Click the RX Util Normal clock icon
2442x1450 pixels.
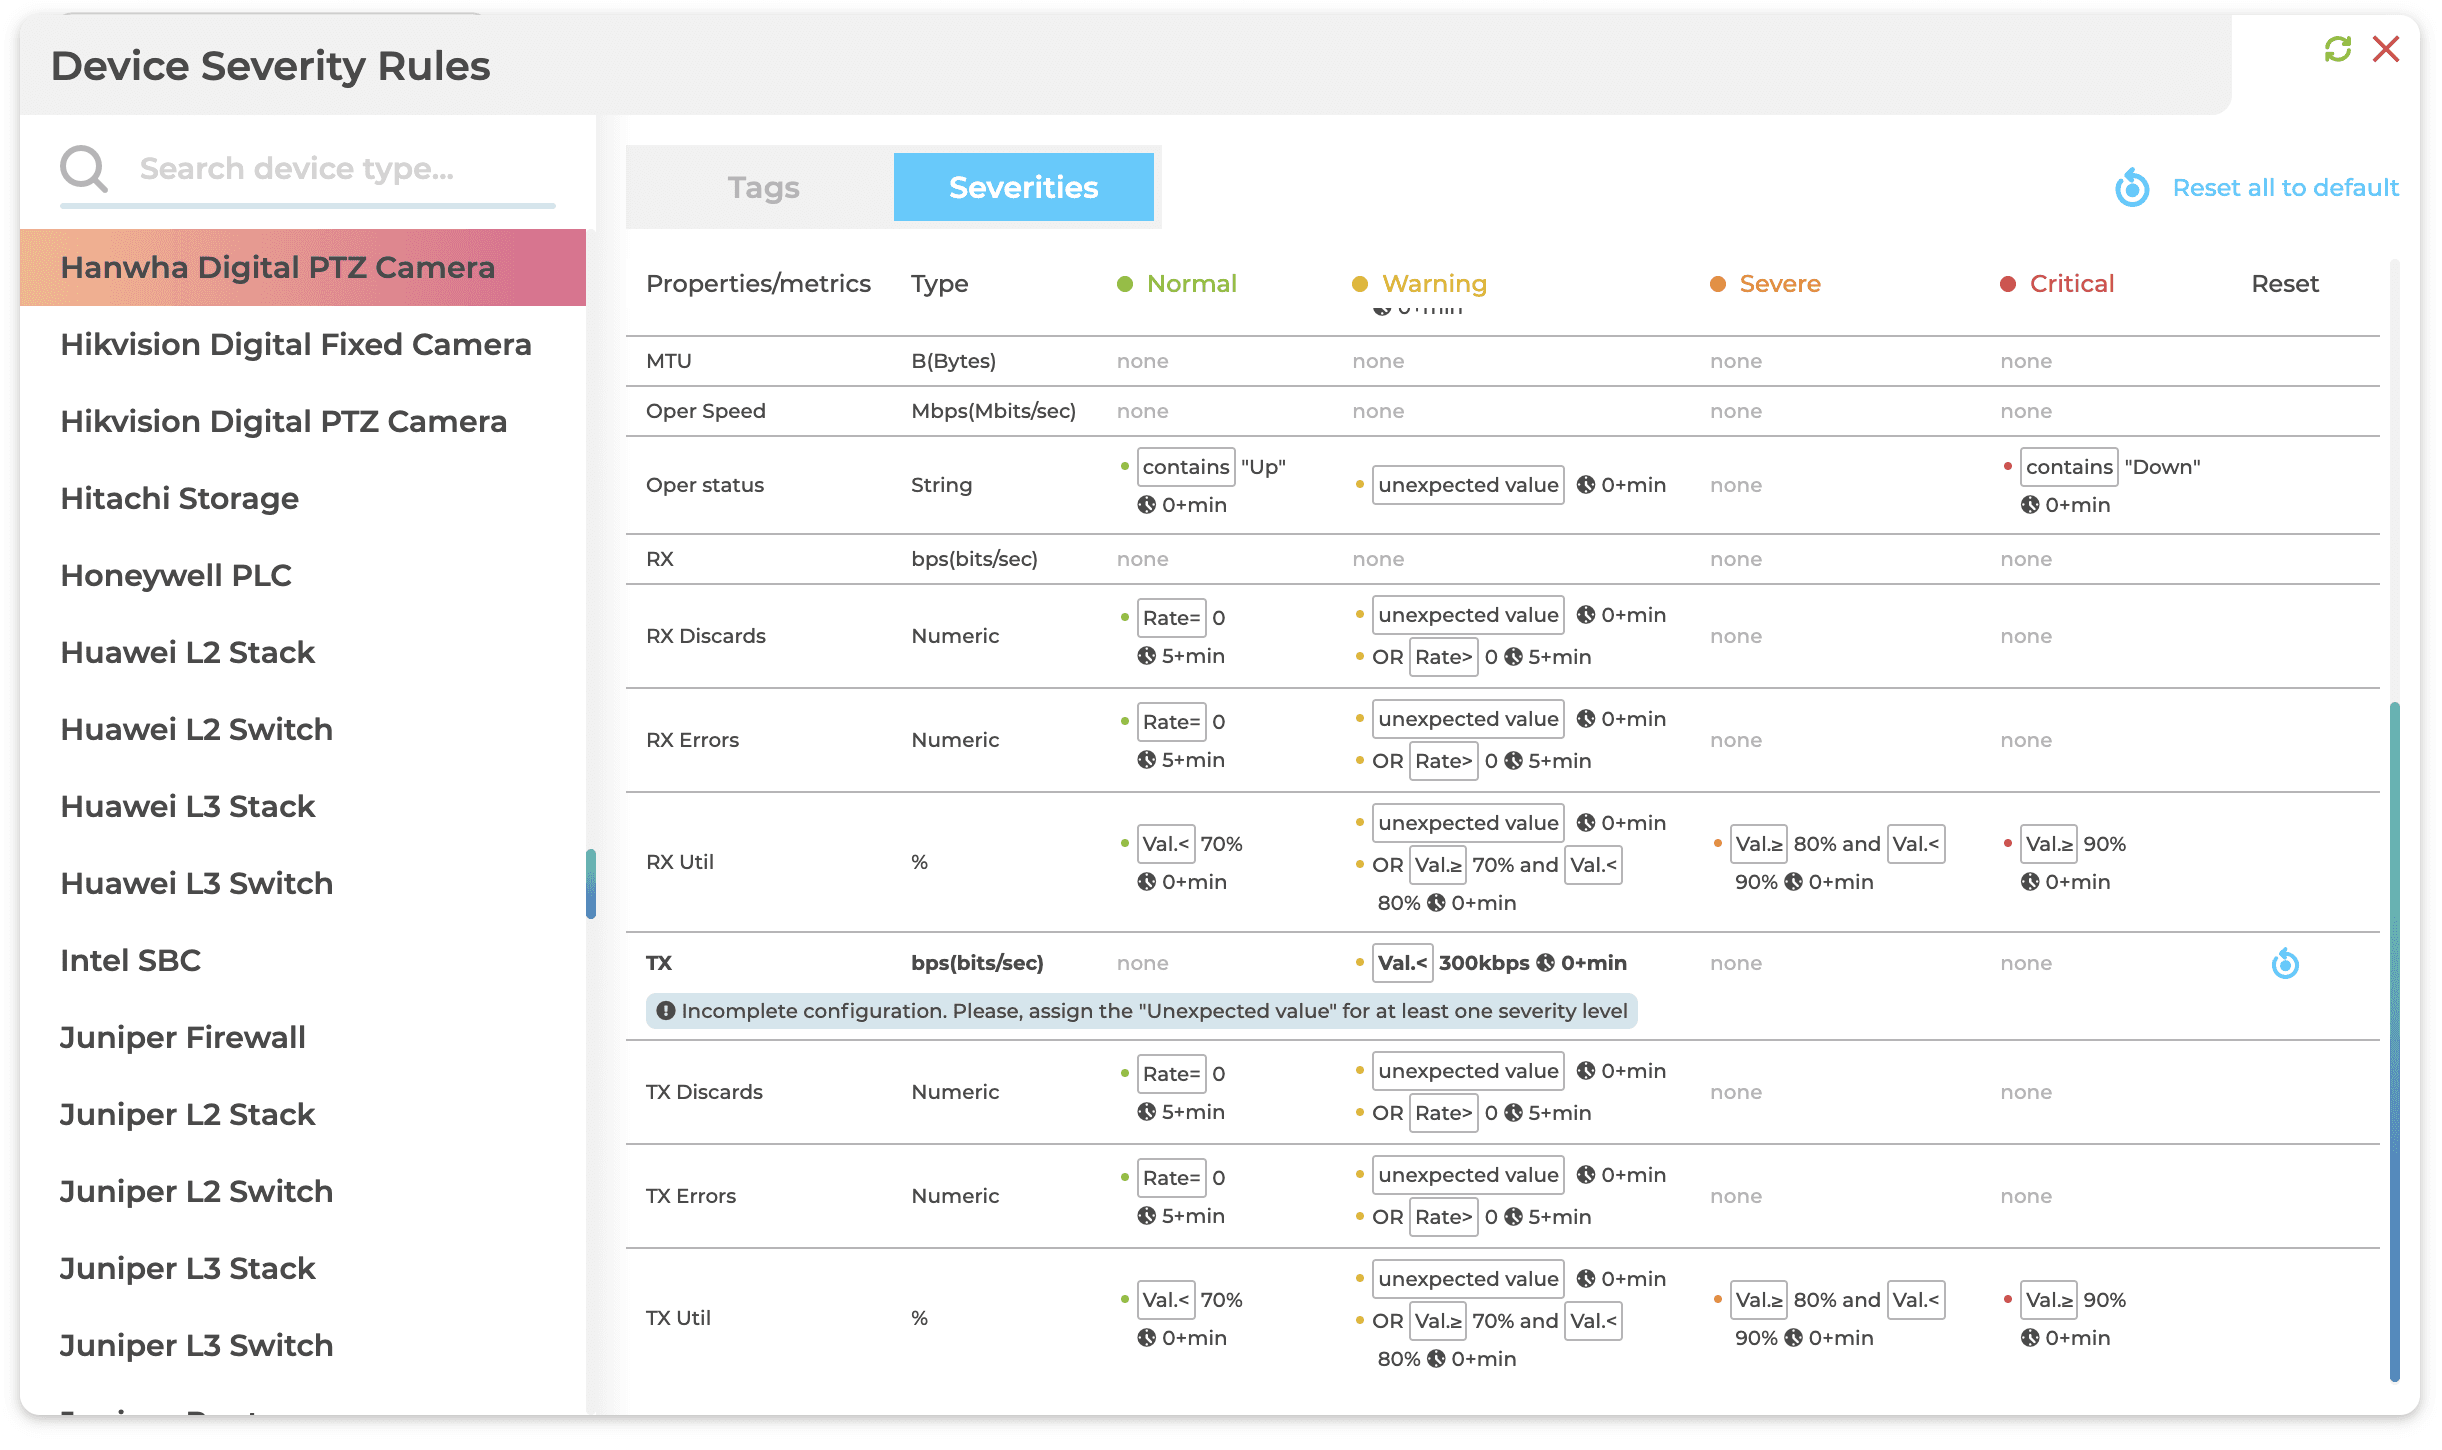[x=1146, y=882]
